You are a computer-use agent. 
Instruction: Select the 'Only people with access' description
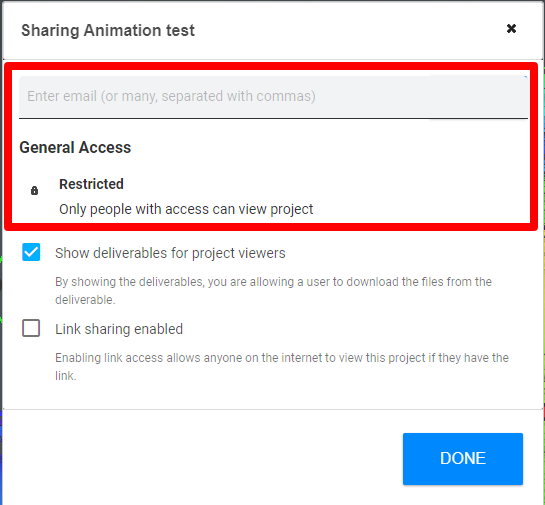(186, 209)
